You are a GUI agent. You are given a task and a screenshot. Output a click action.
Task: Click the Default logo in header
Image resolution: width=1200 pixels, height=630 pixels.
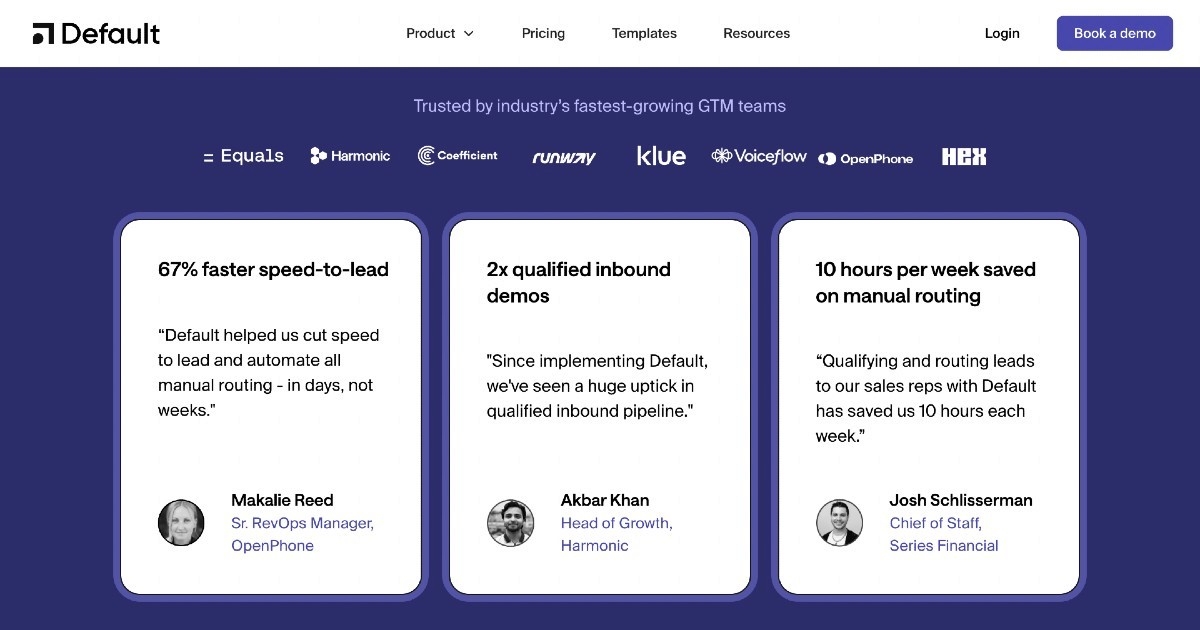click(96, 33)
